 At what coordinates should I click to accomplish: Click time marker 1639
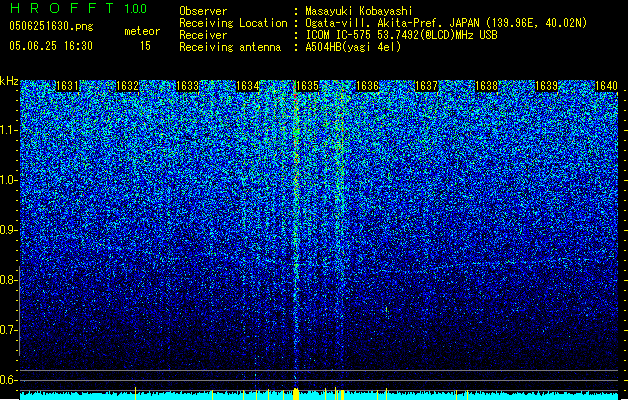pyautogui.click(x=546, y=86)
